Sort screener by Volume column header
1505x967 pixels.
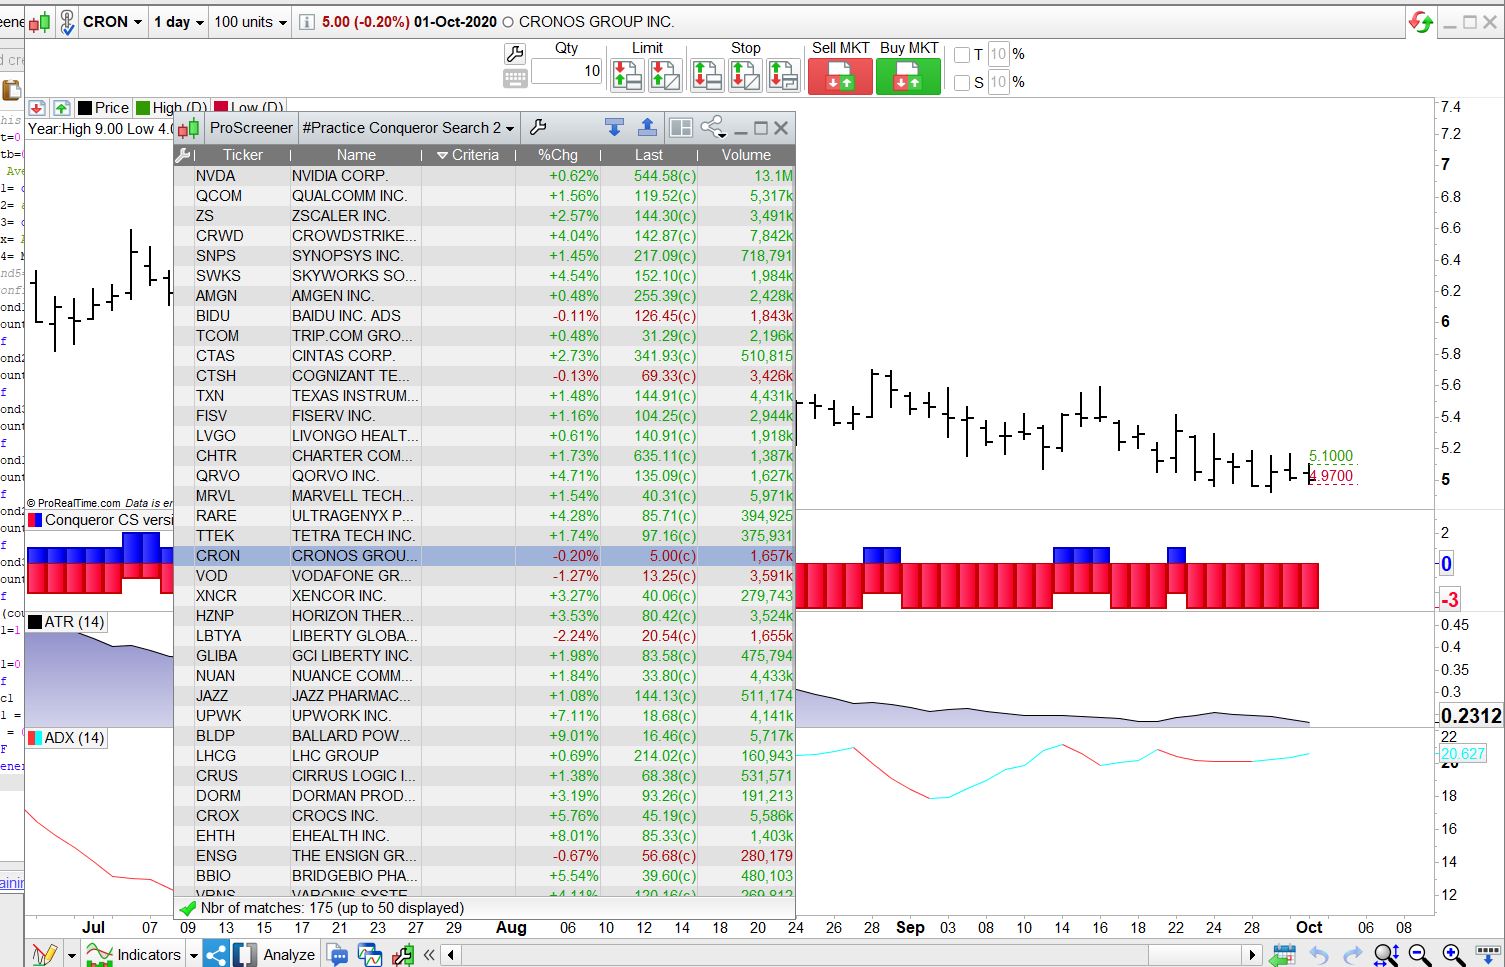[x=746, y=155]
